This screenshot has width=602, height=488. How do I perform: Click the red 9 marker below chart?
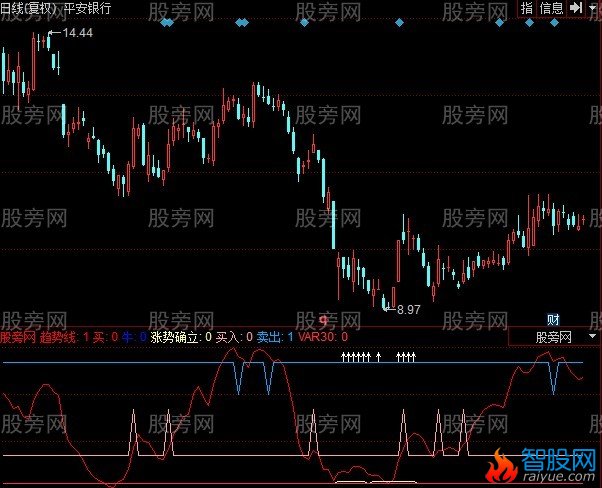(323, 319)
